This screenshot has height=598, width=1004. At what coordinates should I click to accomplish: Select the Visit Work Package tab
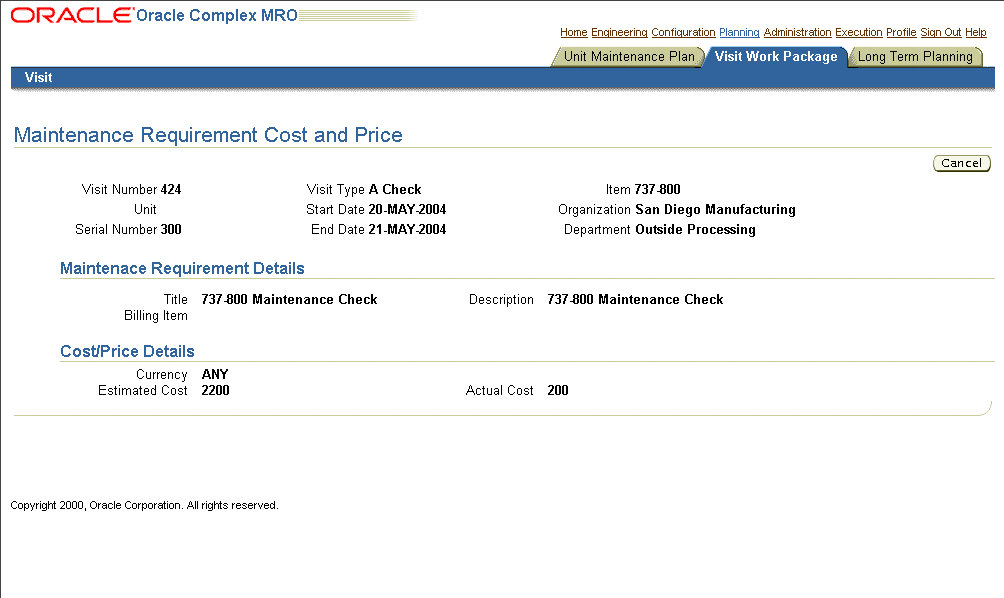[x=775, y=56]
